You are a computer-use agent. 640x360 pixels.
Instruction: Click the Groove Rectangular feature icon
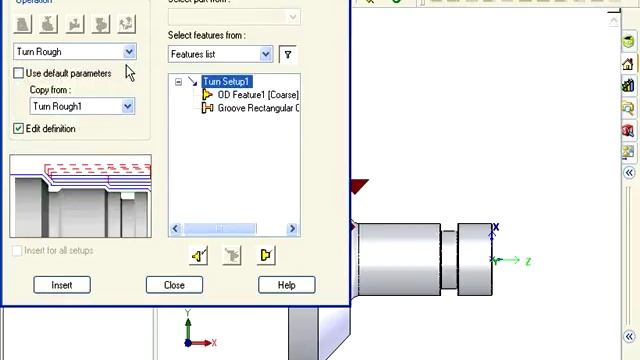click(207, 108)
